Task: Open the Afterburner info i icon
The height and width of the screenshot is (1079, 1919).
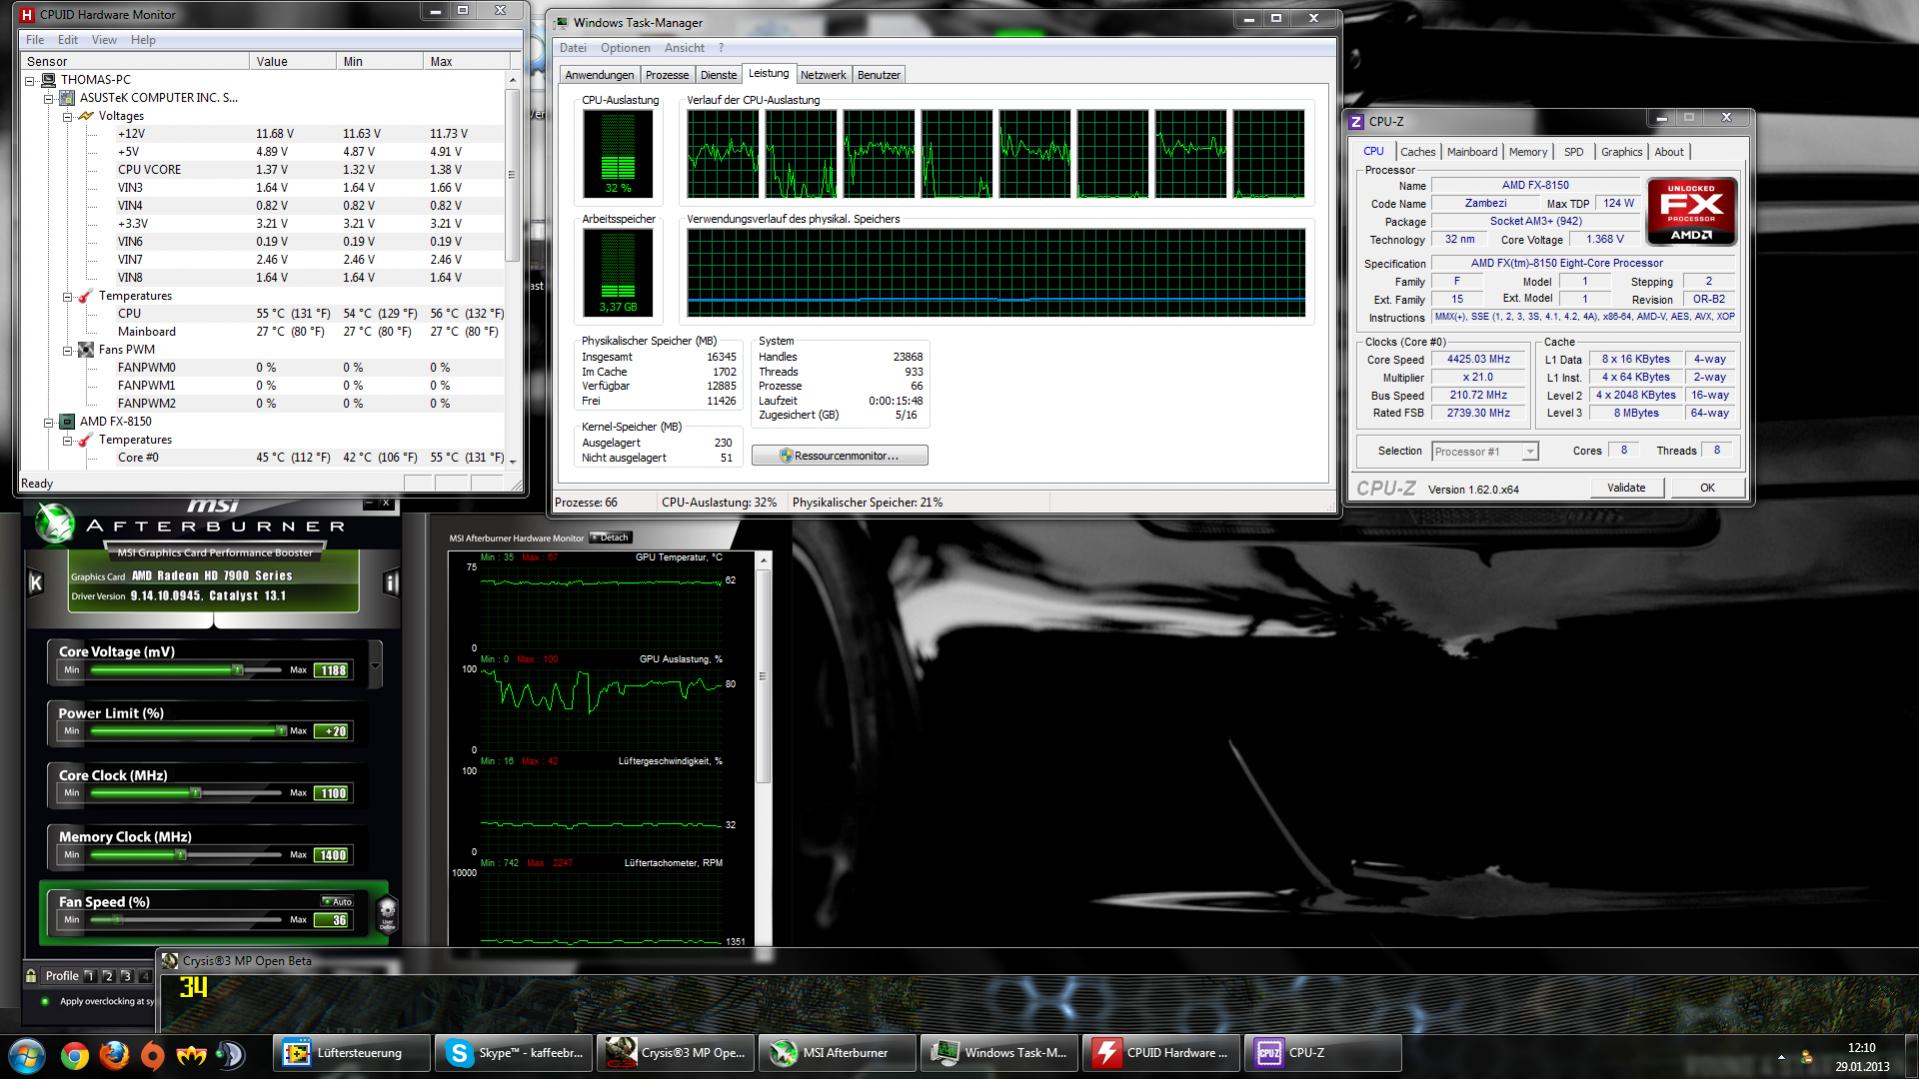Action: click(x=391, y=583)
